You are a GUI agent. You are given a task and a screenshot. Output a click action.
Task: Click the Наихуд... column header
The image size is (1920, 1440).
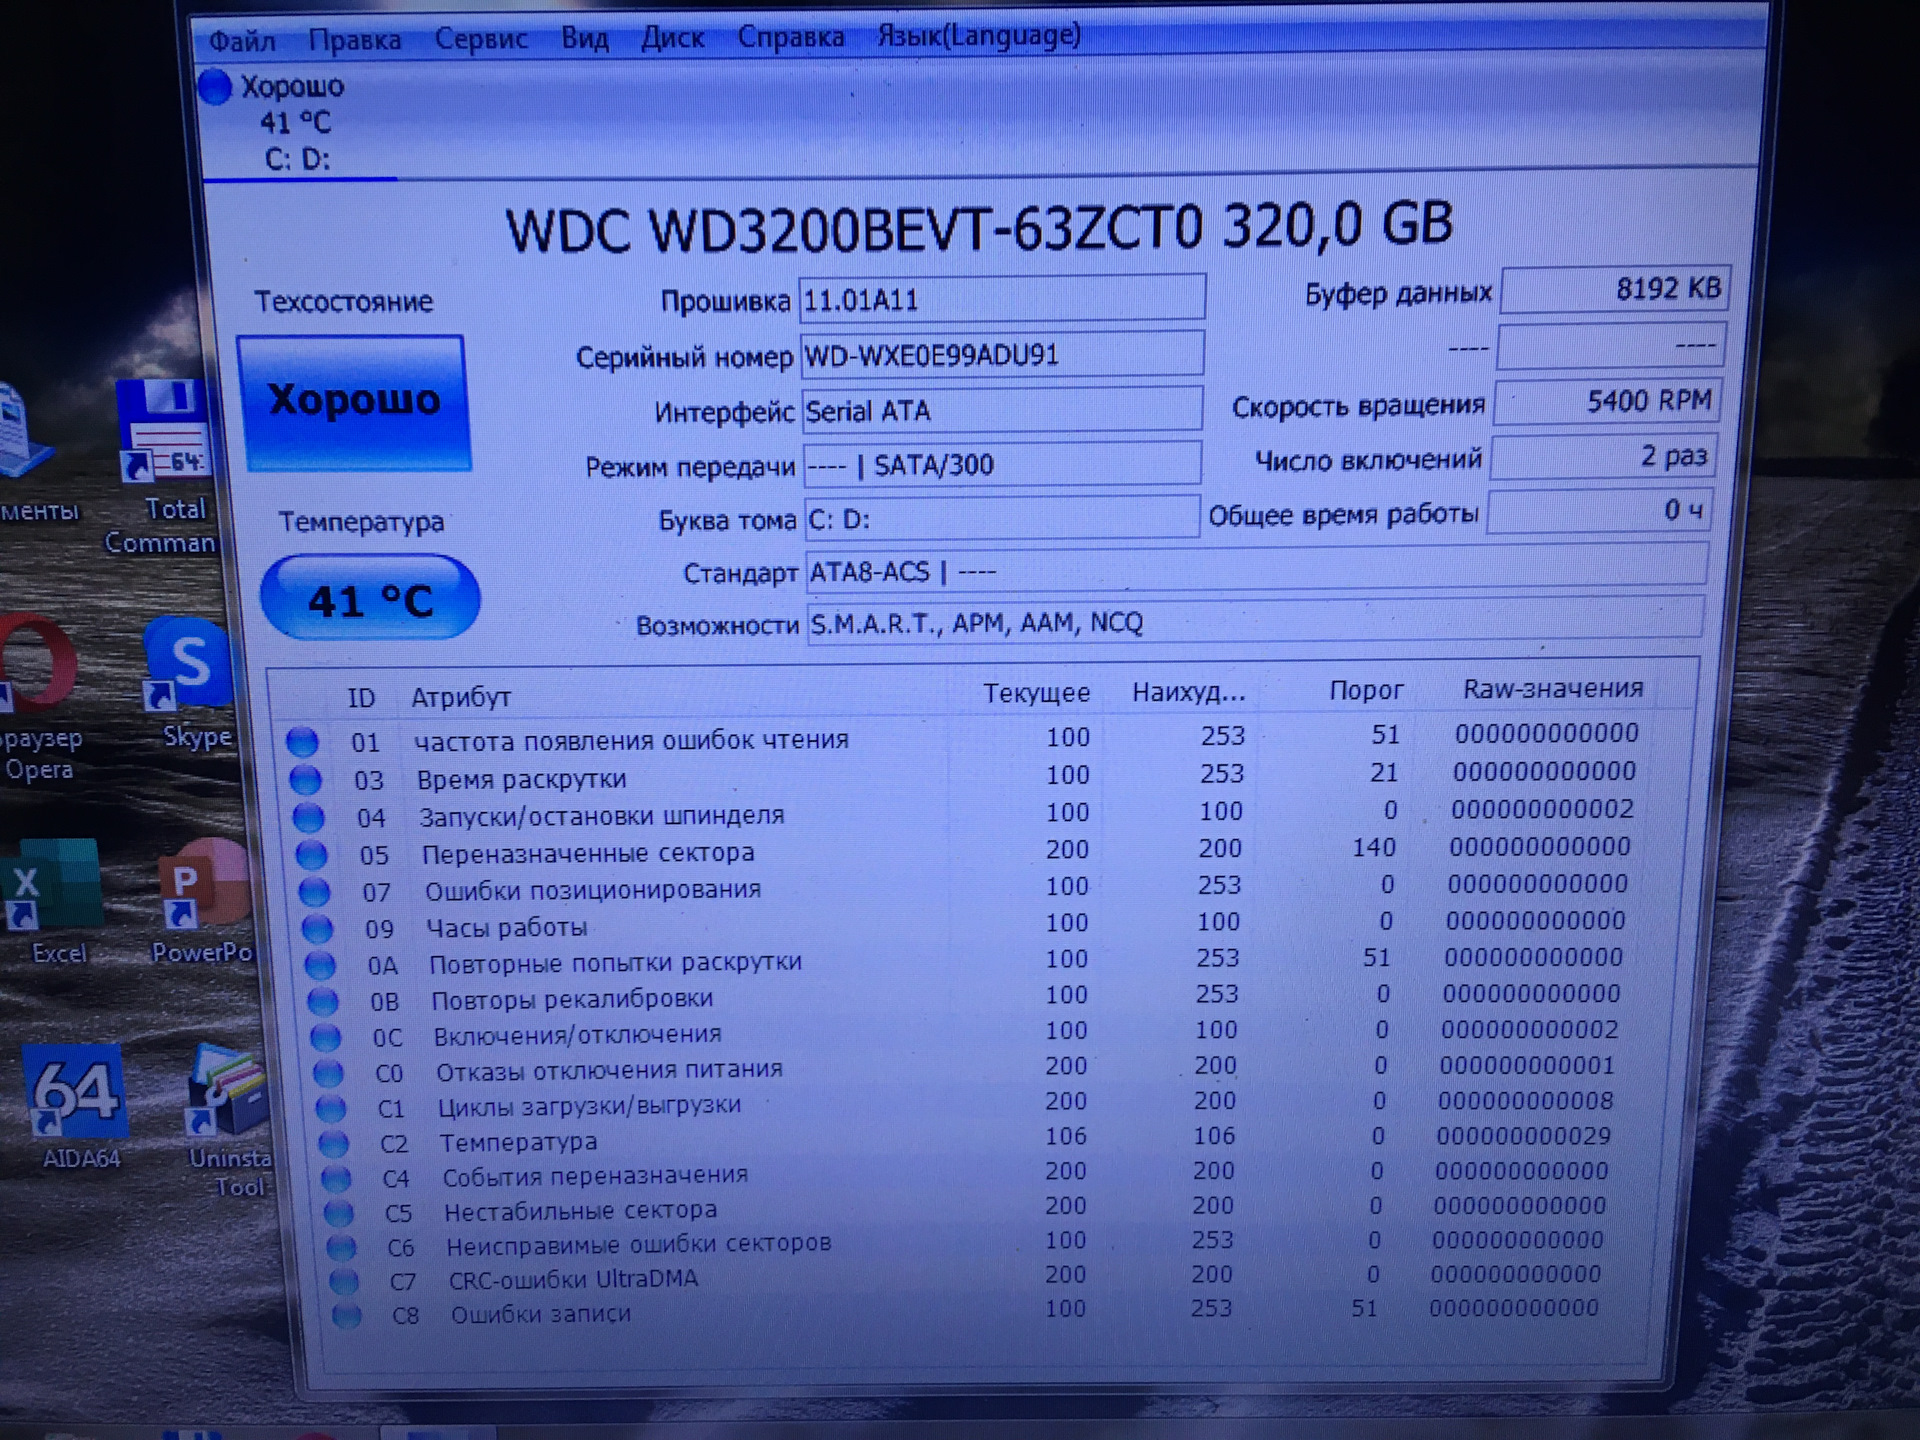pyautogui.click(x=1189, y=692)
